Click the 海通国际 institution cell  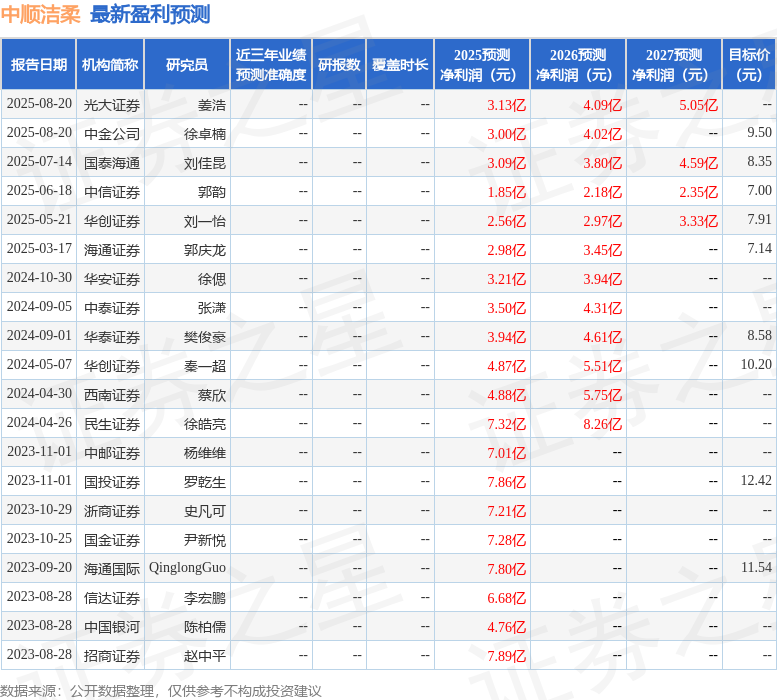(112, 569)
